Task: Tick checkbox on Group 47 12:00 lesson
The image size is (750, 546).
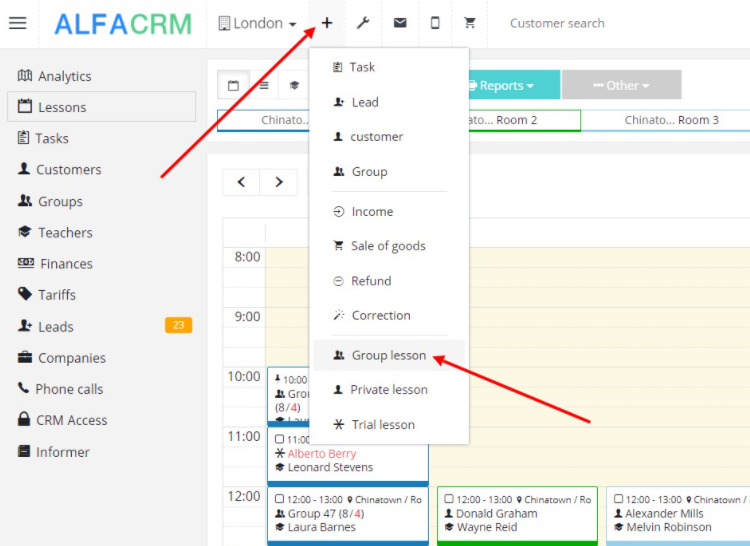Action: (x=279, y=499)
